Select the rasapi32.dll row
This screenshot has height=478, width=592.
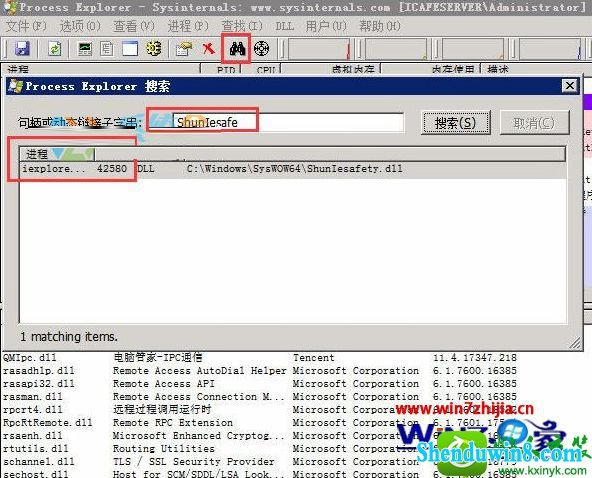[x=260, y=384]
